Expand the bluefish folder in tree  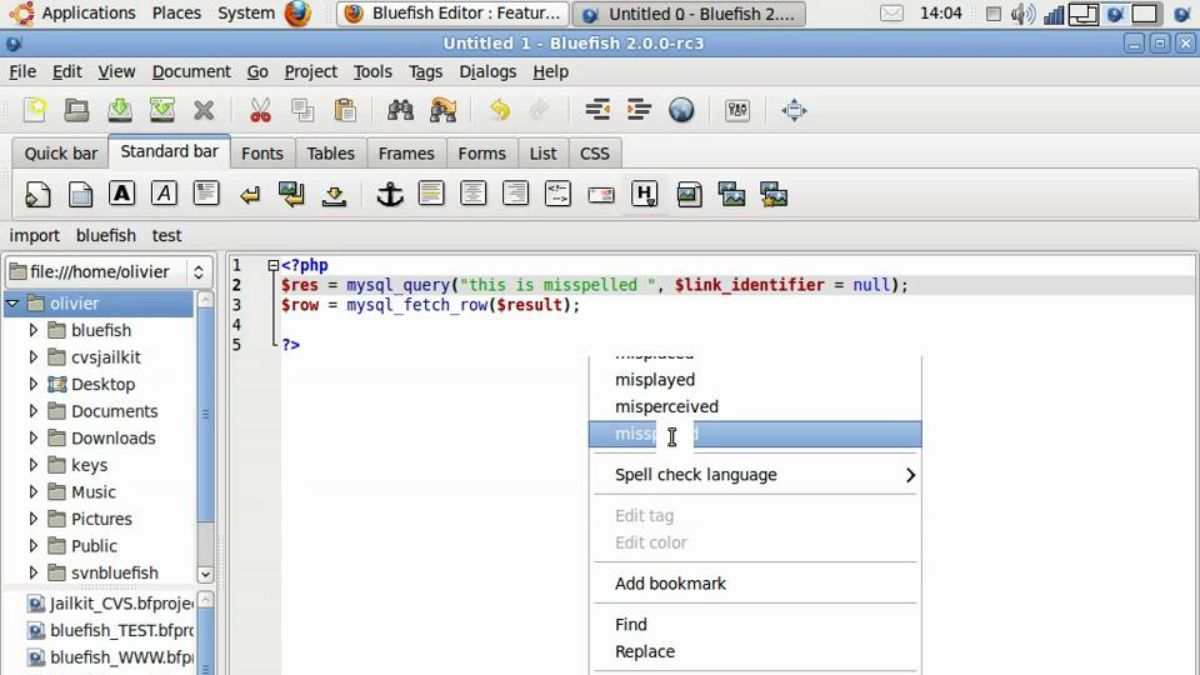(x=33, y=330)
